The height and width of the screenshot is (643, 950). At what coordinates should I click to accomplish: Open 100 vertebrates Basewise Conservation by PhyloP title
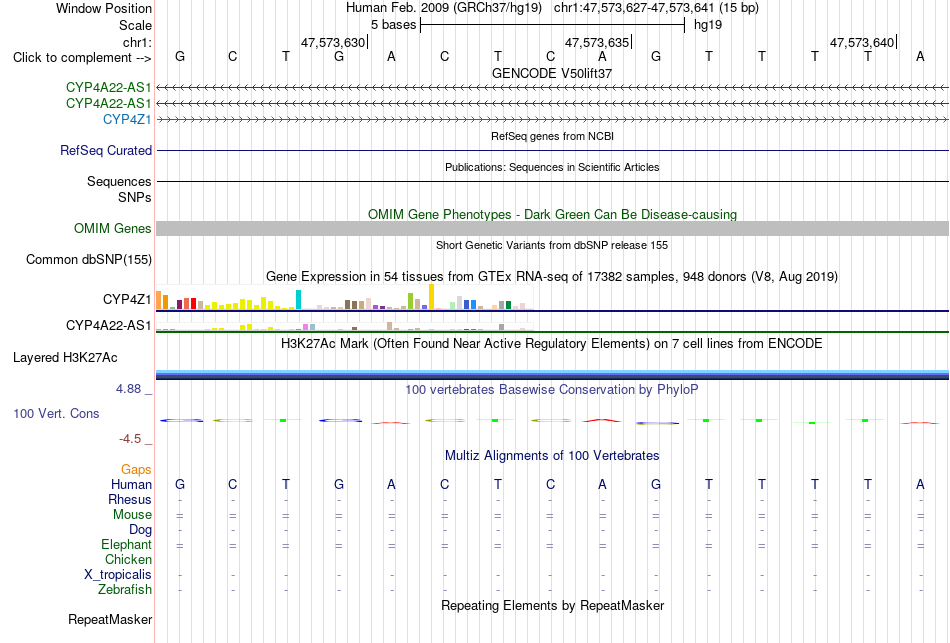552,390
